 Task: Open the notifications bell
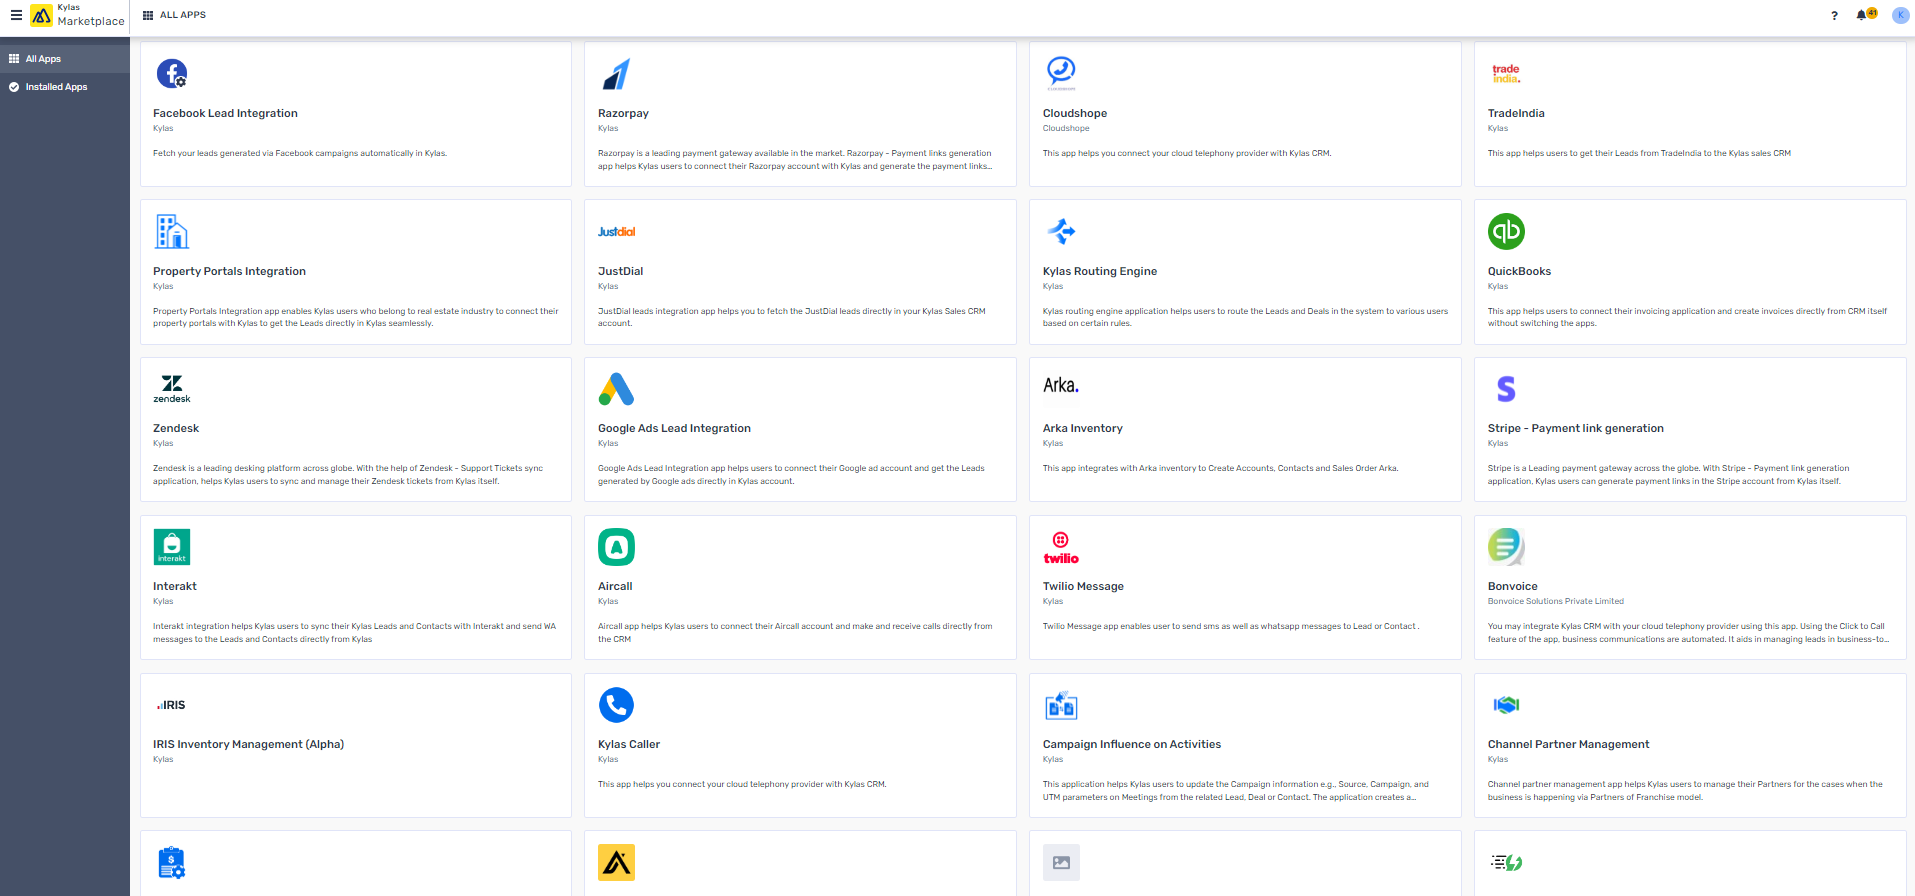coord(1862,15)
